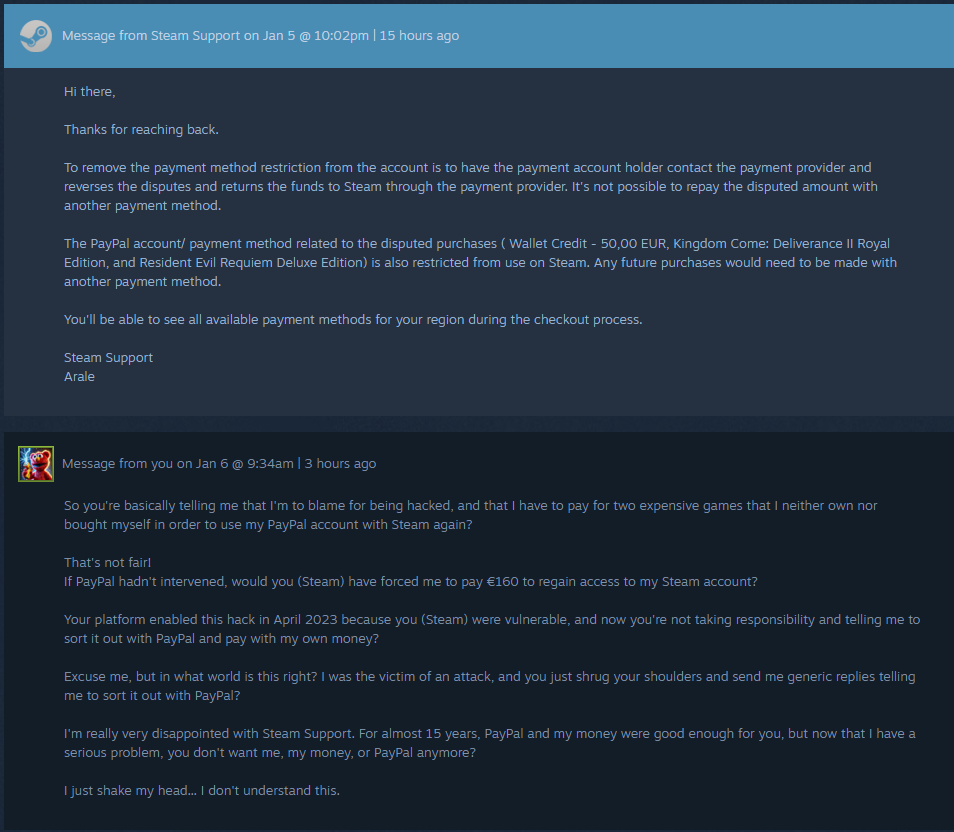Click the paragraph starting 'So you're basically telling me'

coord(470,515)
